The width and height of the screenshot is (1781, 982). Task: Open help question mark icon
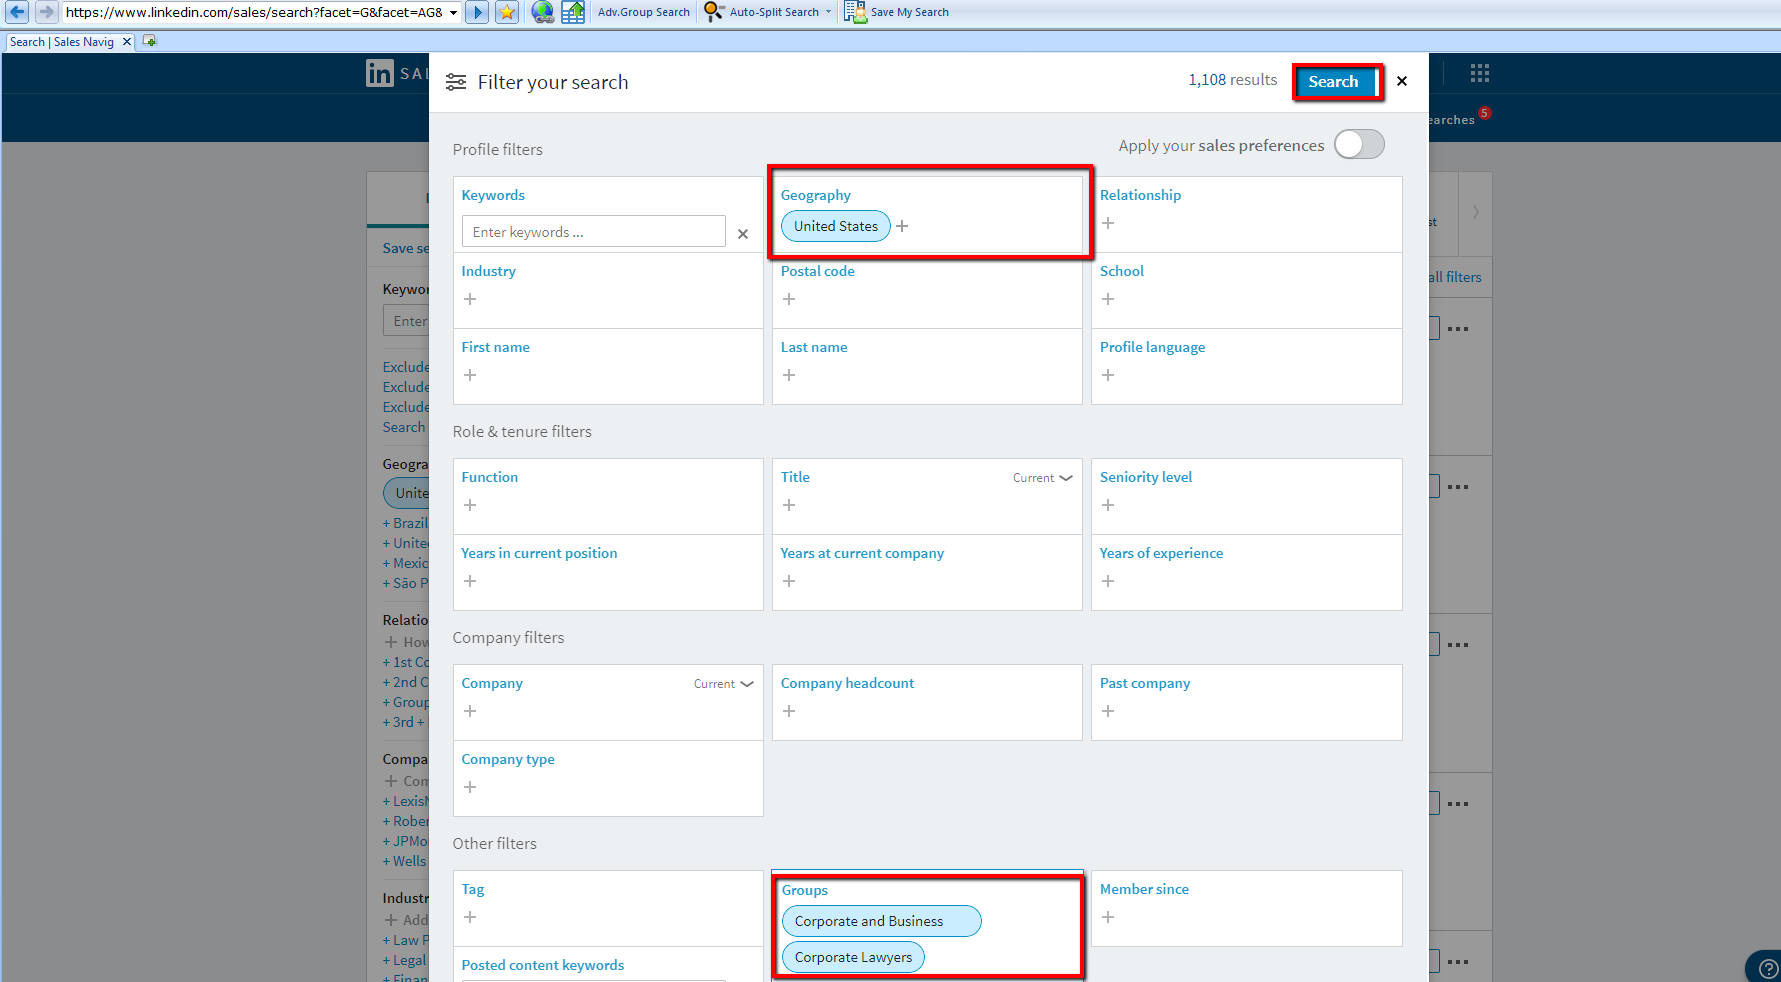point(1767,968)
